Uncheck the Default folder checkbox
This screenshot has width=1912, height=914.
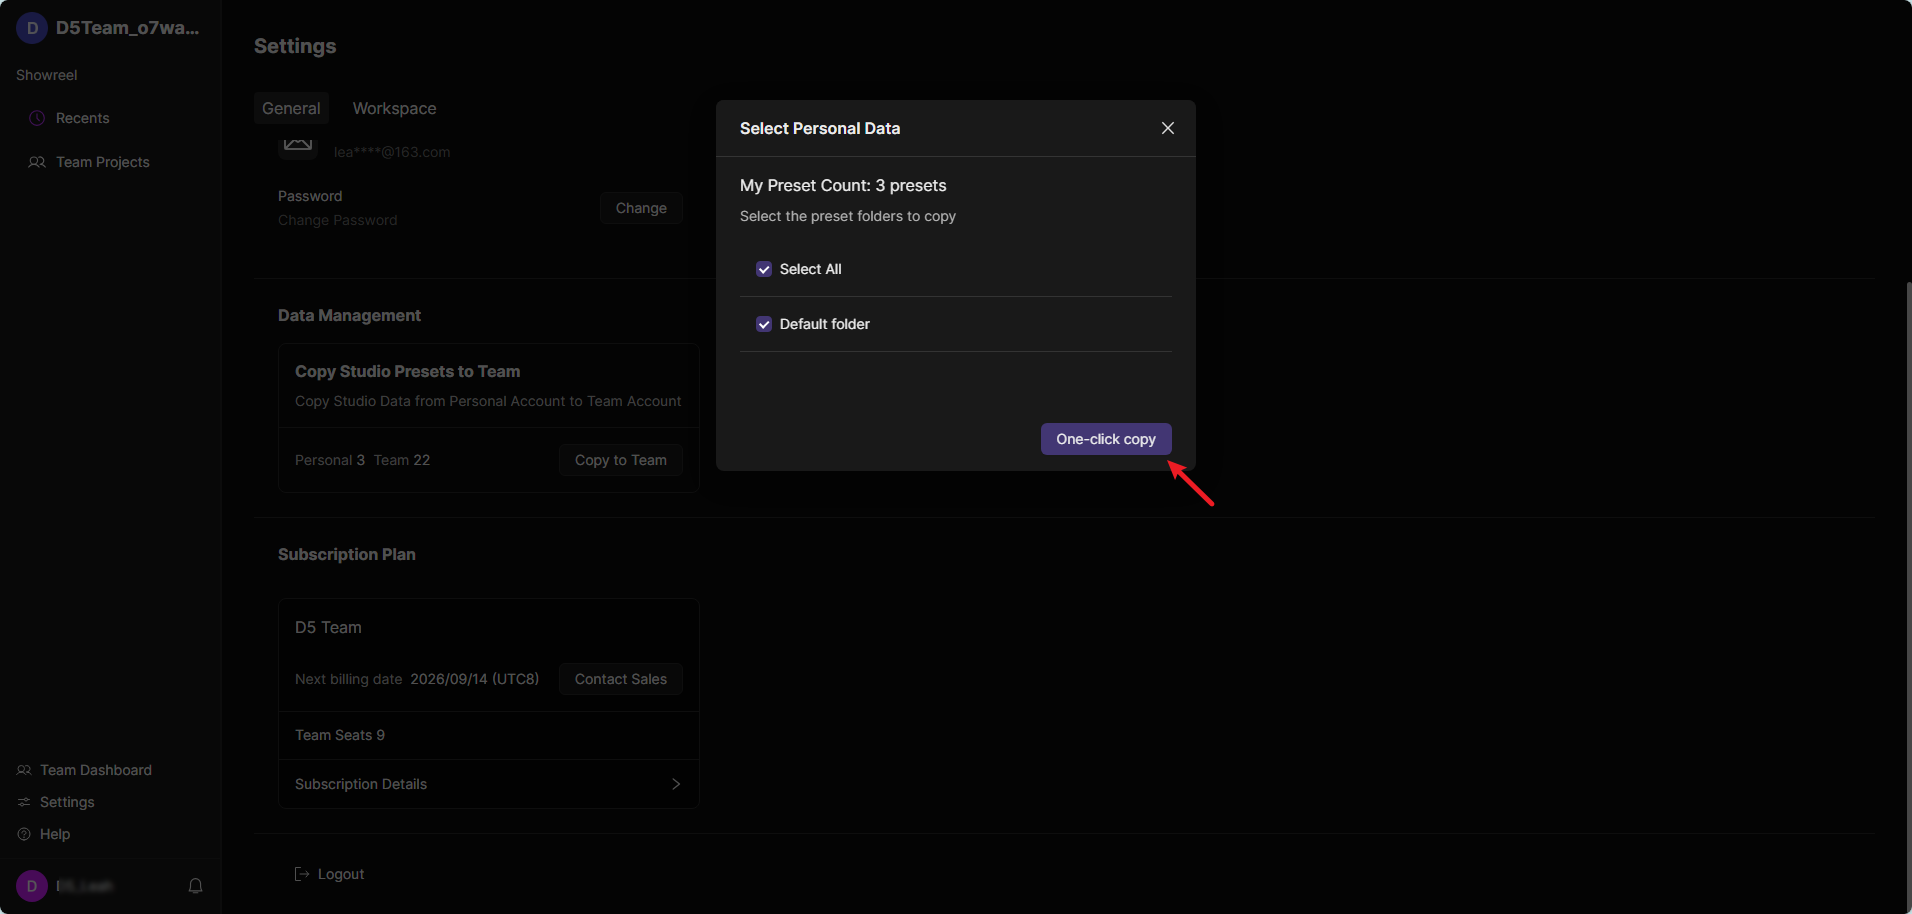pyautogui.click(x=764, y=324)
